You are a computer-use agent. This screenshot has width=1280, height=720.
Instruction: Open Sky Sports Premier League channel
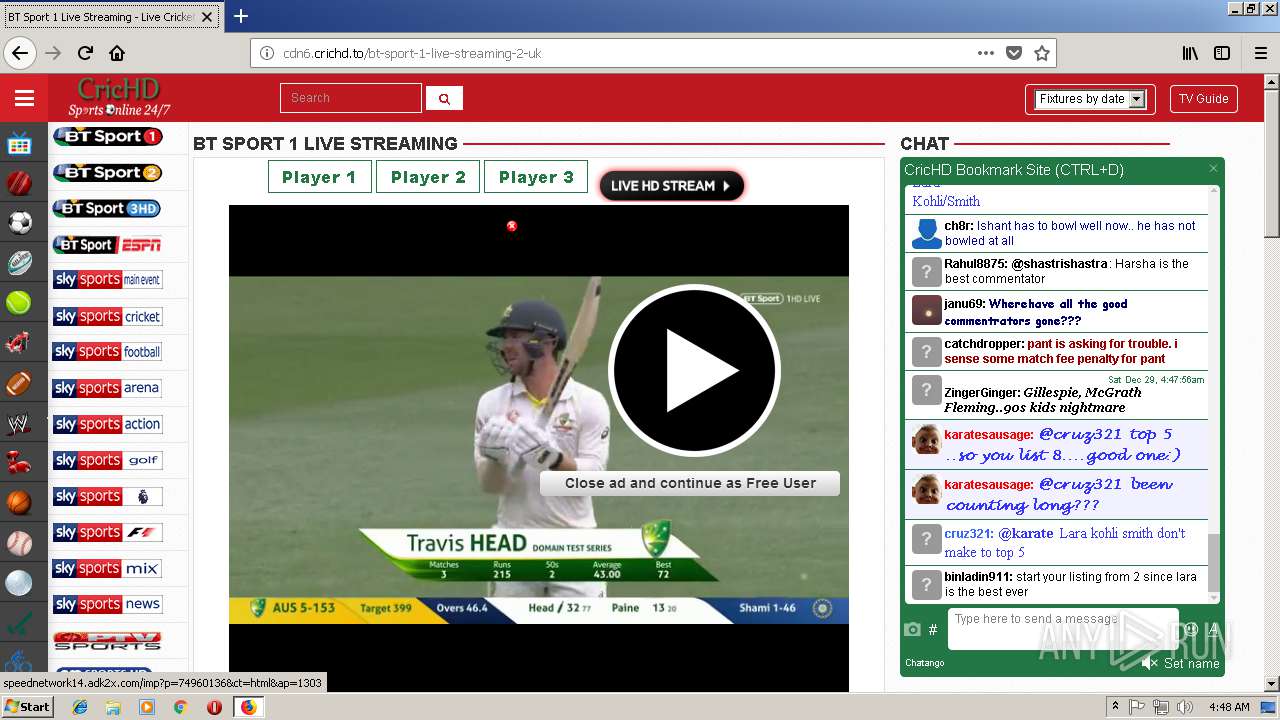tap(107, 496)
